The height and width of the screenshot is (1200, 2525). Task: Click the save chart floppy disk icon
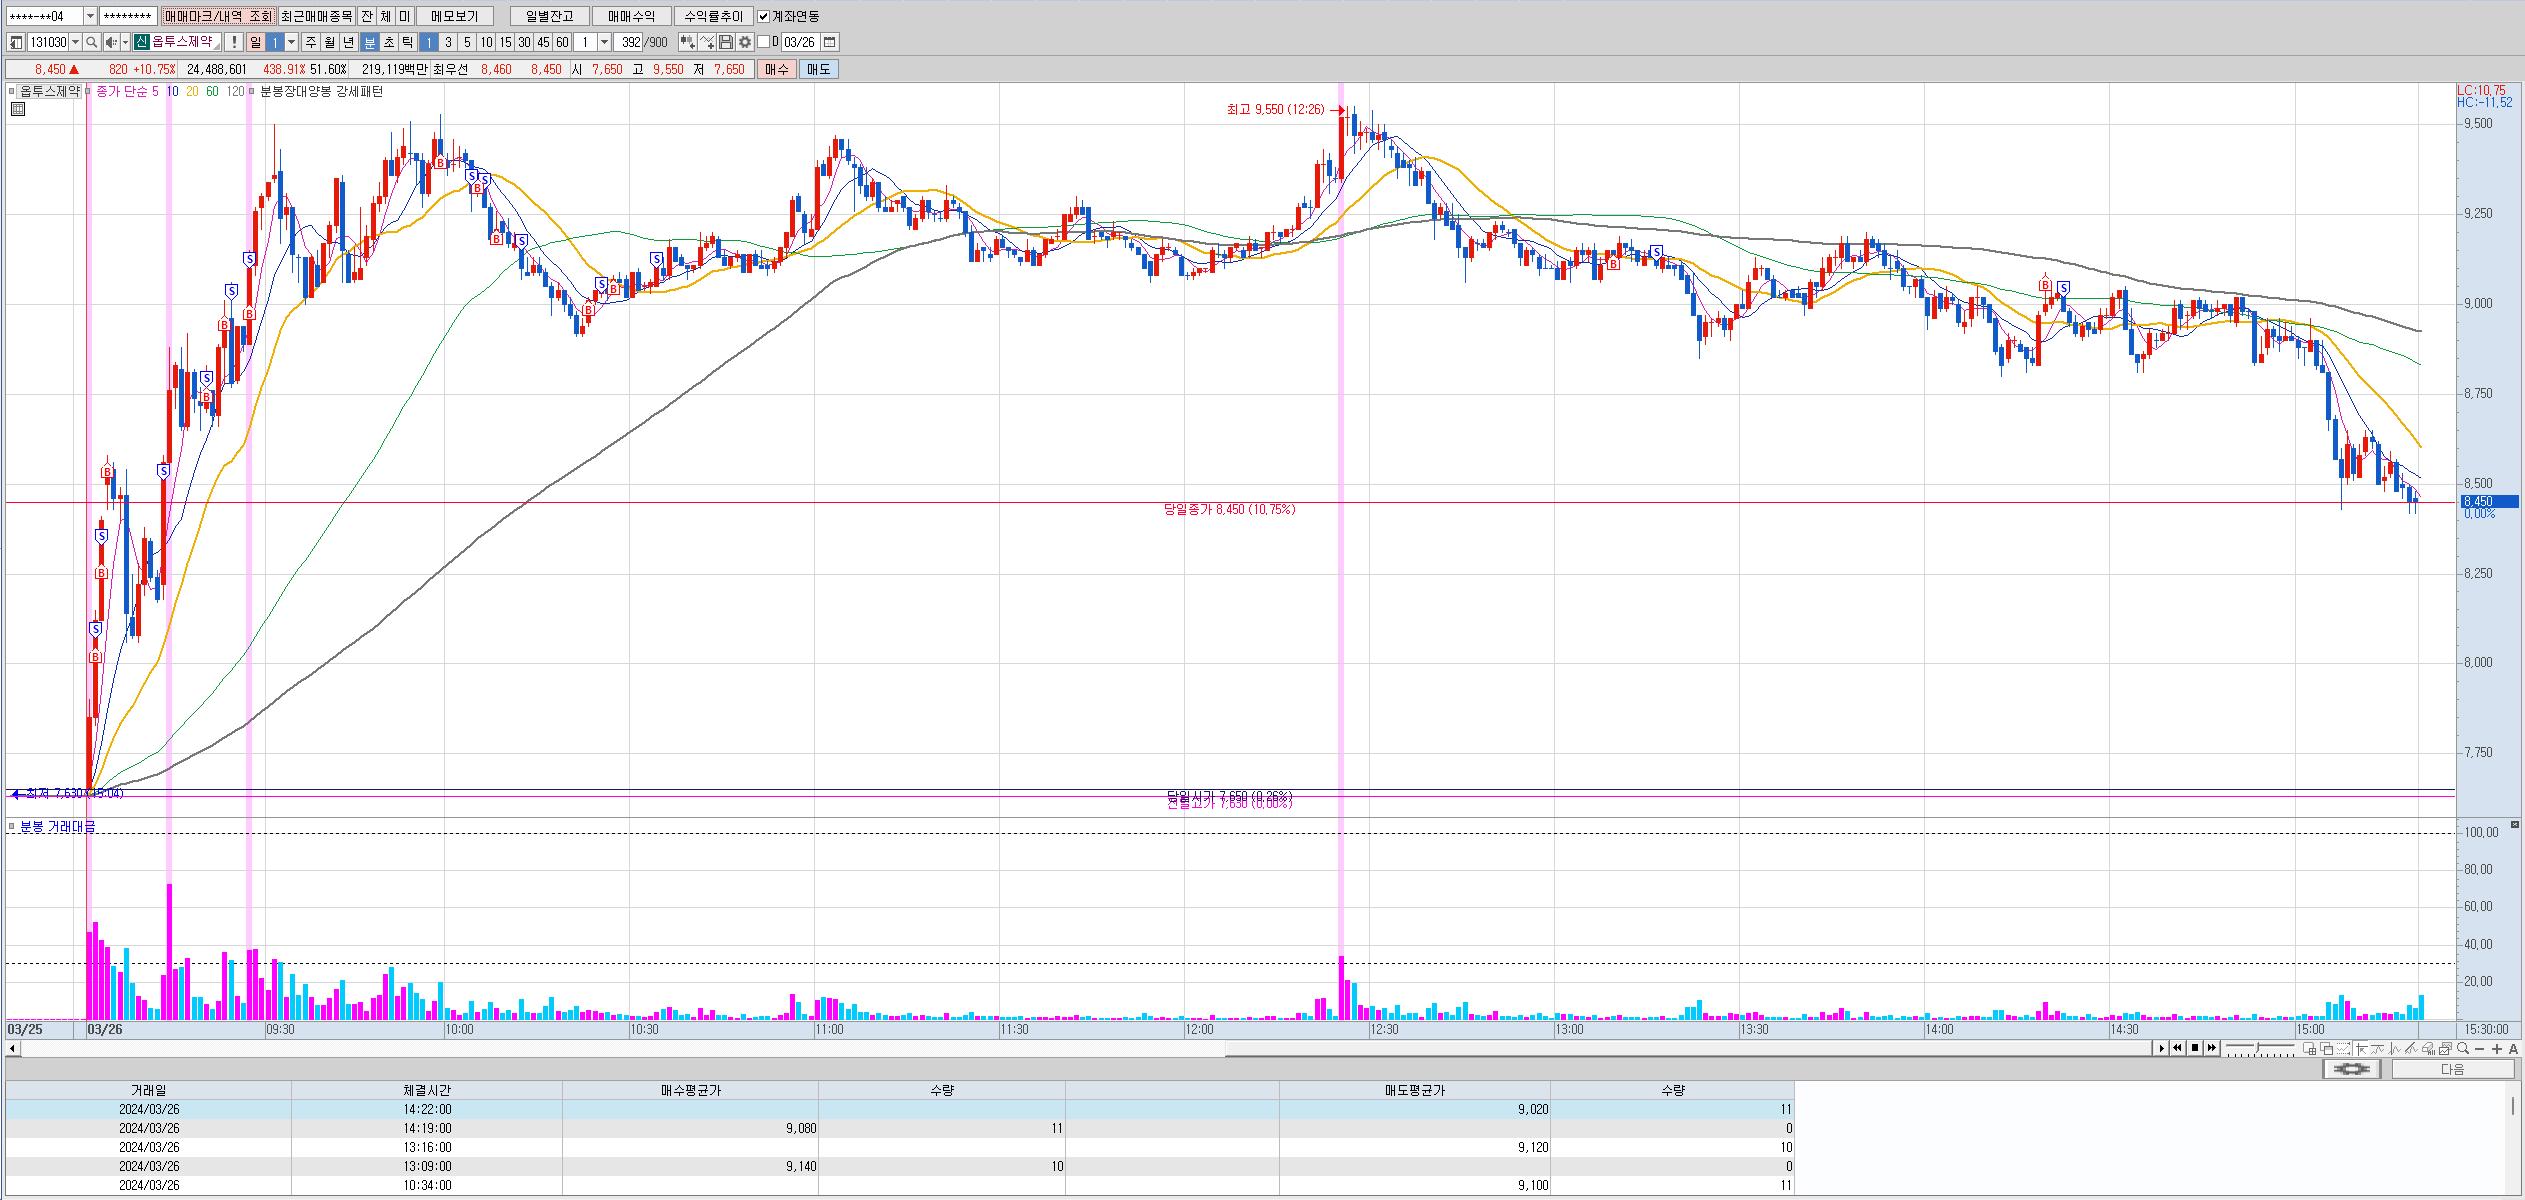coord(726,42)
